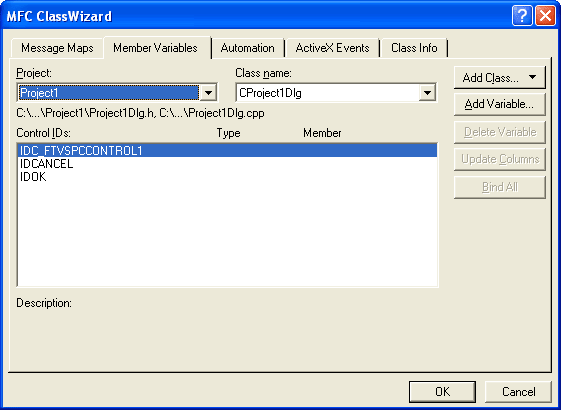Select IDCANCEL in the Control IDs list
The height and width of the screenshot is (410, 561).
[x=227, y=164]
